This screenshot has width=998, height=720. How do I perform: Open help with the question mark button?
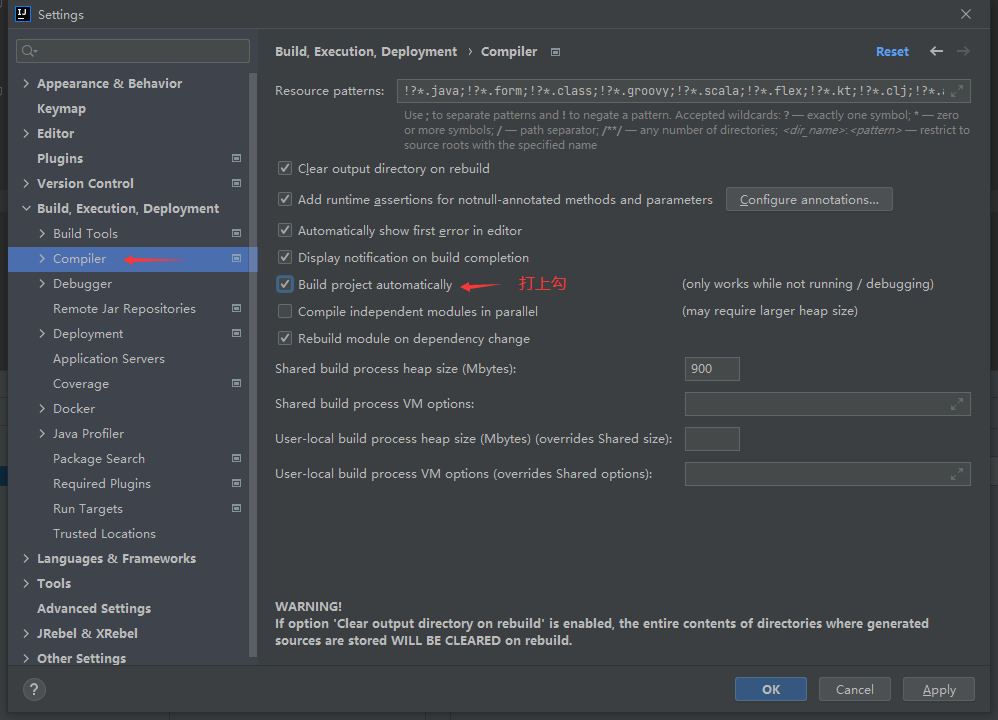point(34,689)
